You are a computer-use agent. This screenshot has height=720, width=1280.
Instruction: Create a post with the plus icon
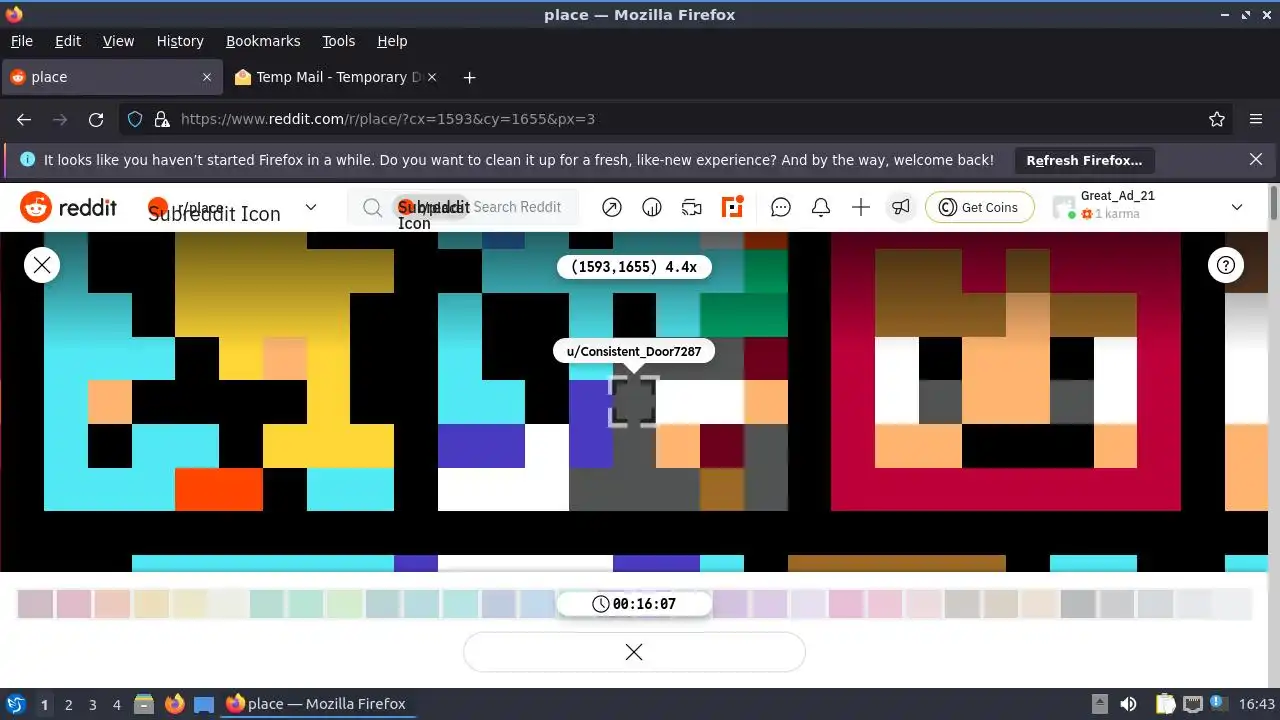coord(861,207)
